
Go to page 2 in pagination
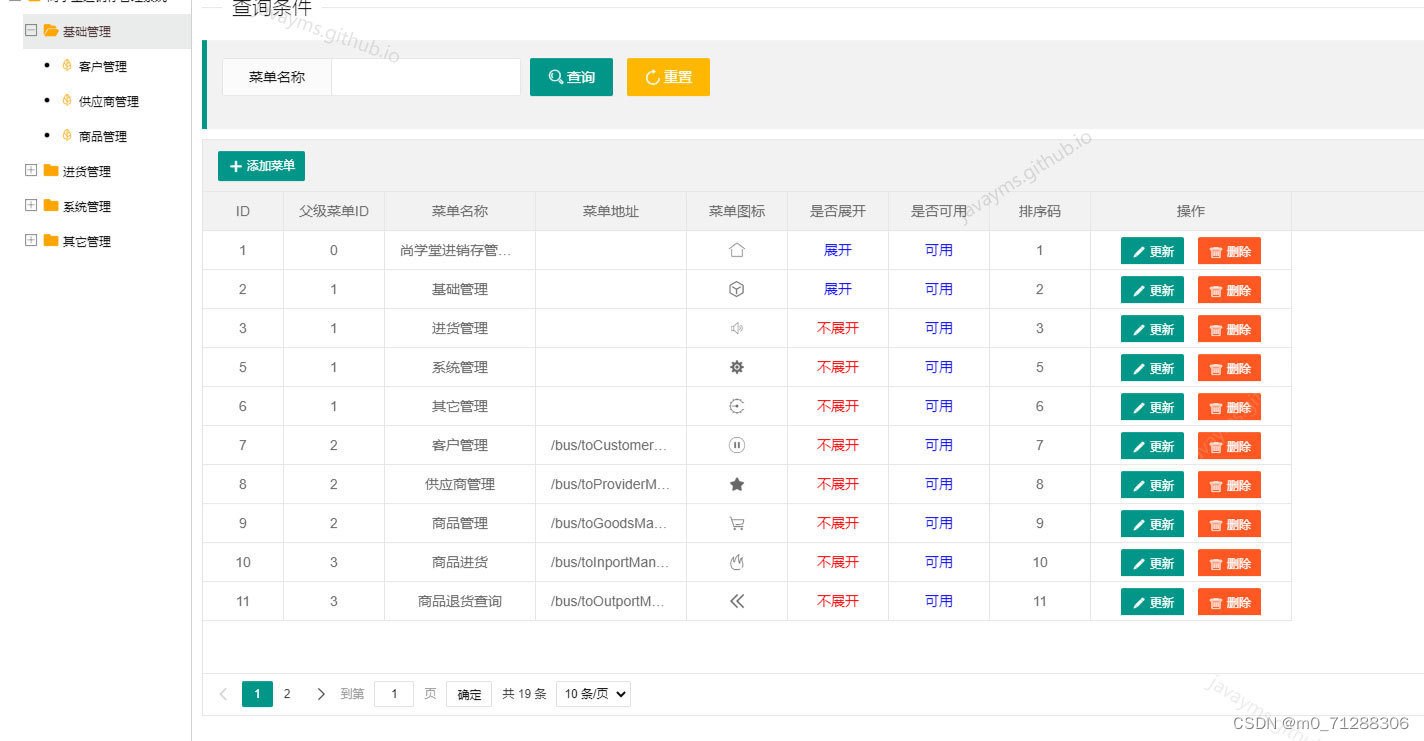287,694
